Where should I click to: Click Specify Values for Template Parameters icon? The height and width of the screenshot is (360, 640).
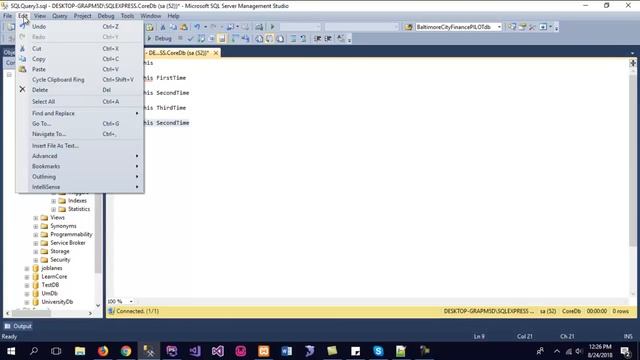[340, 38]
